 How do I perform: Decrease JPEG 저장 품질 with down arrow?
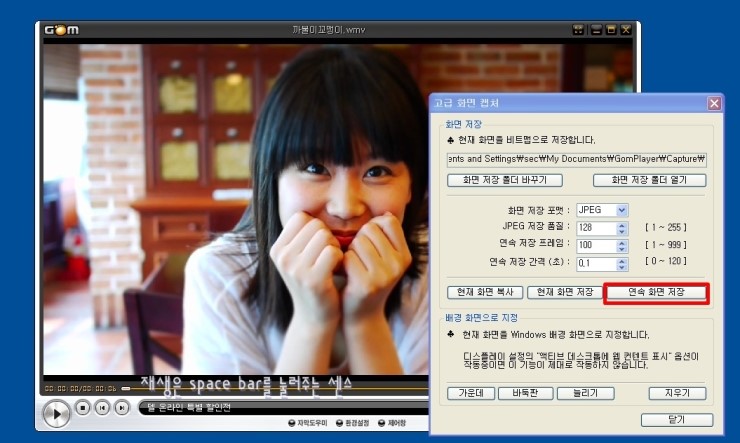622,232
